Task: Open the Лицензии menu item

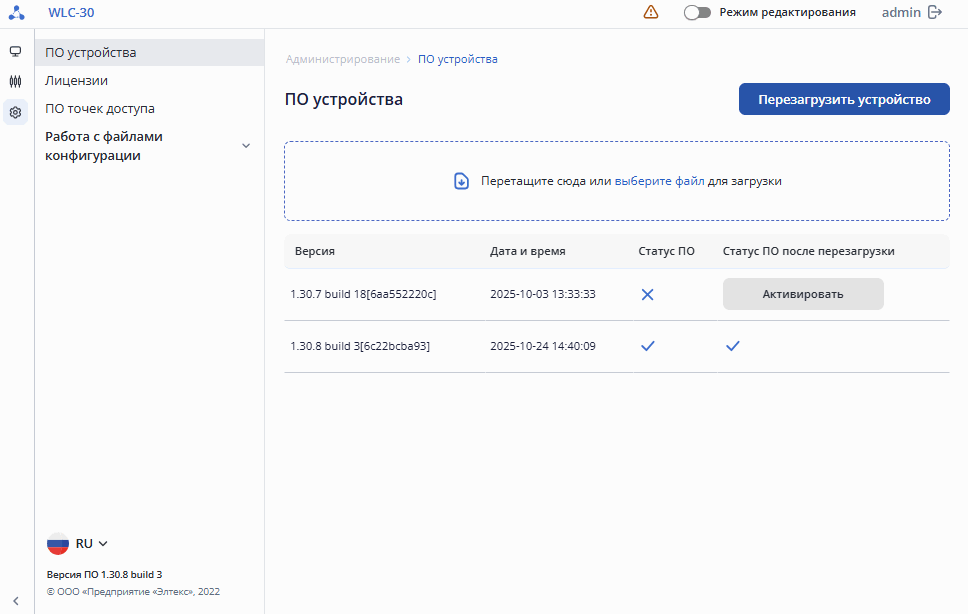Action: (x=77, y=80)
